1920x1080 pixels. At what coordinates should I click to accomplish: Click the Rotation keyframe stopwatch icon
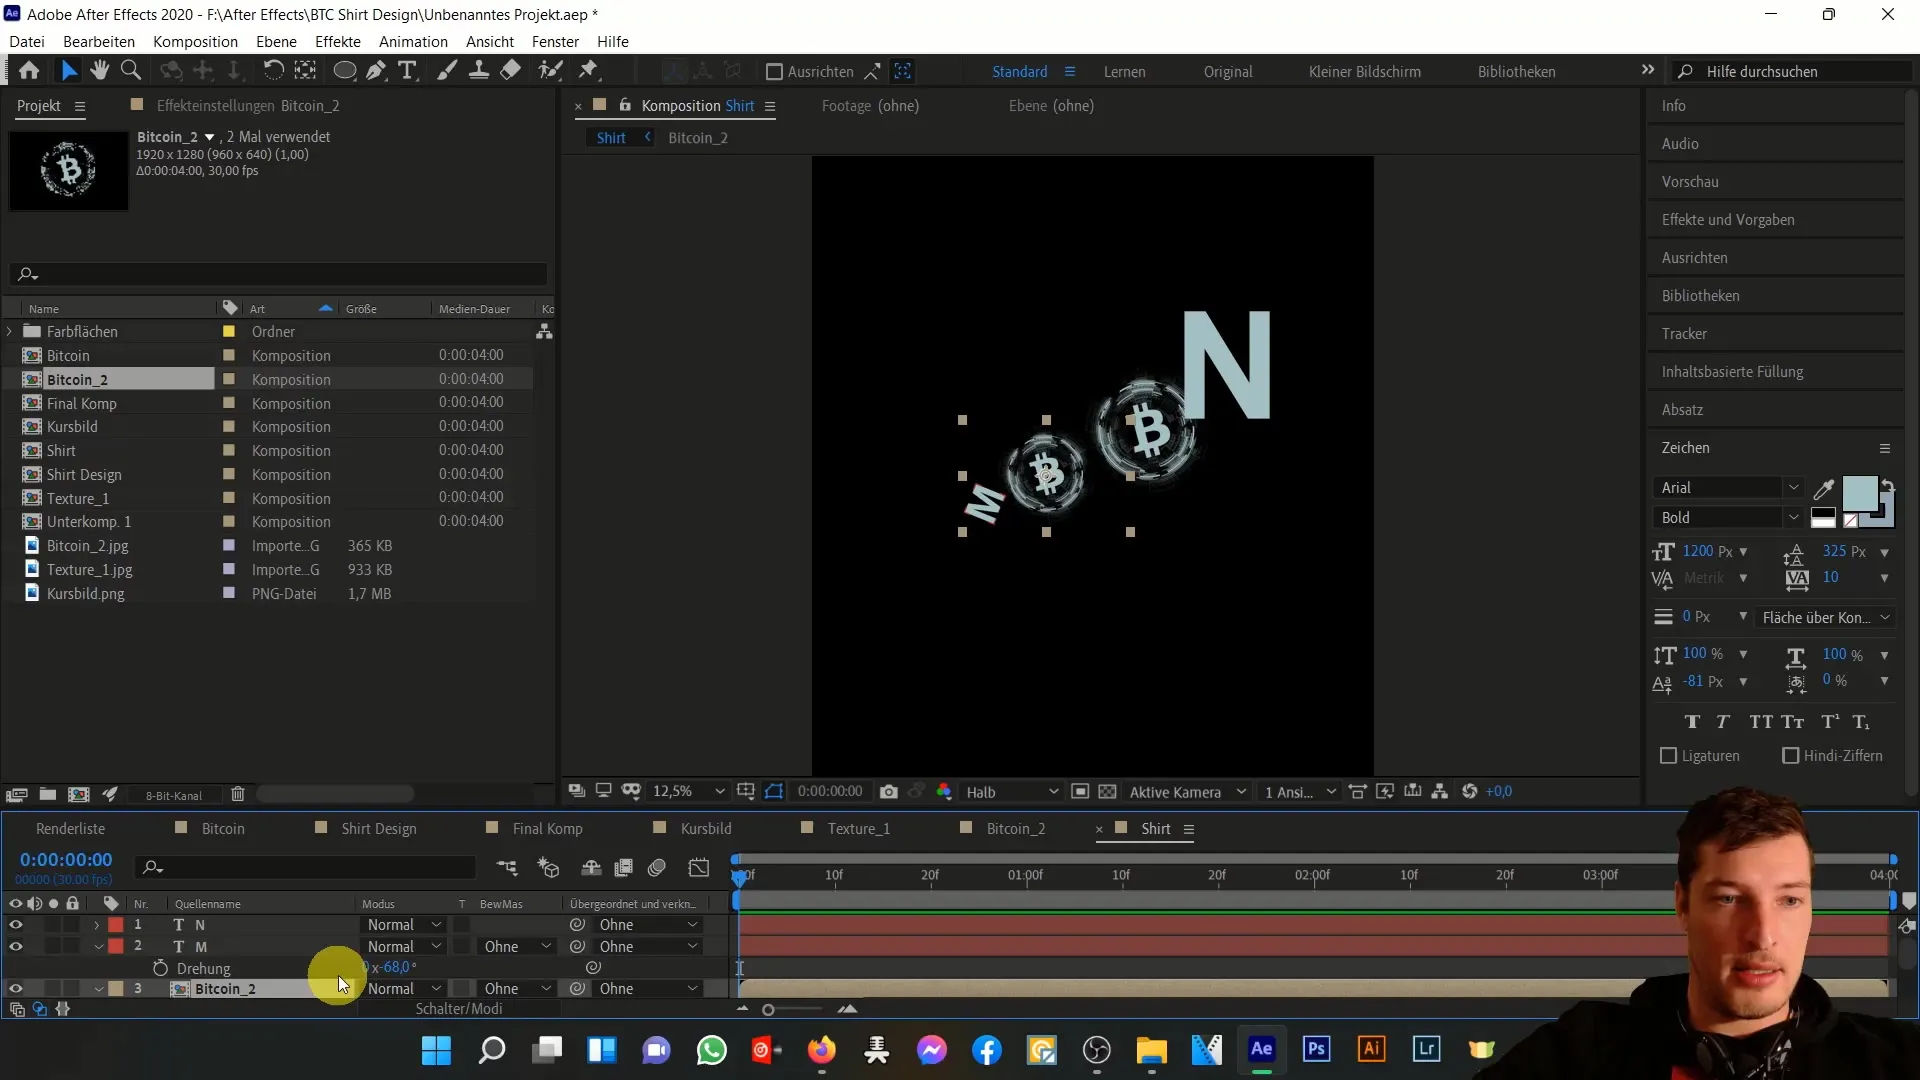tap(158, 968)
